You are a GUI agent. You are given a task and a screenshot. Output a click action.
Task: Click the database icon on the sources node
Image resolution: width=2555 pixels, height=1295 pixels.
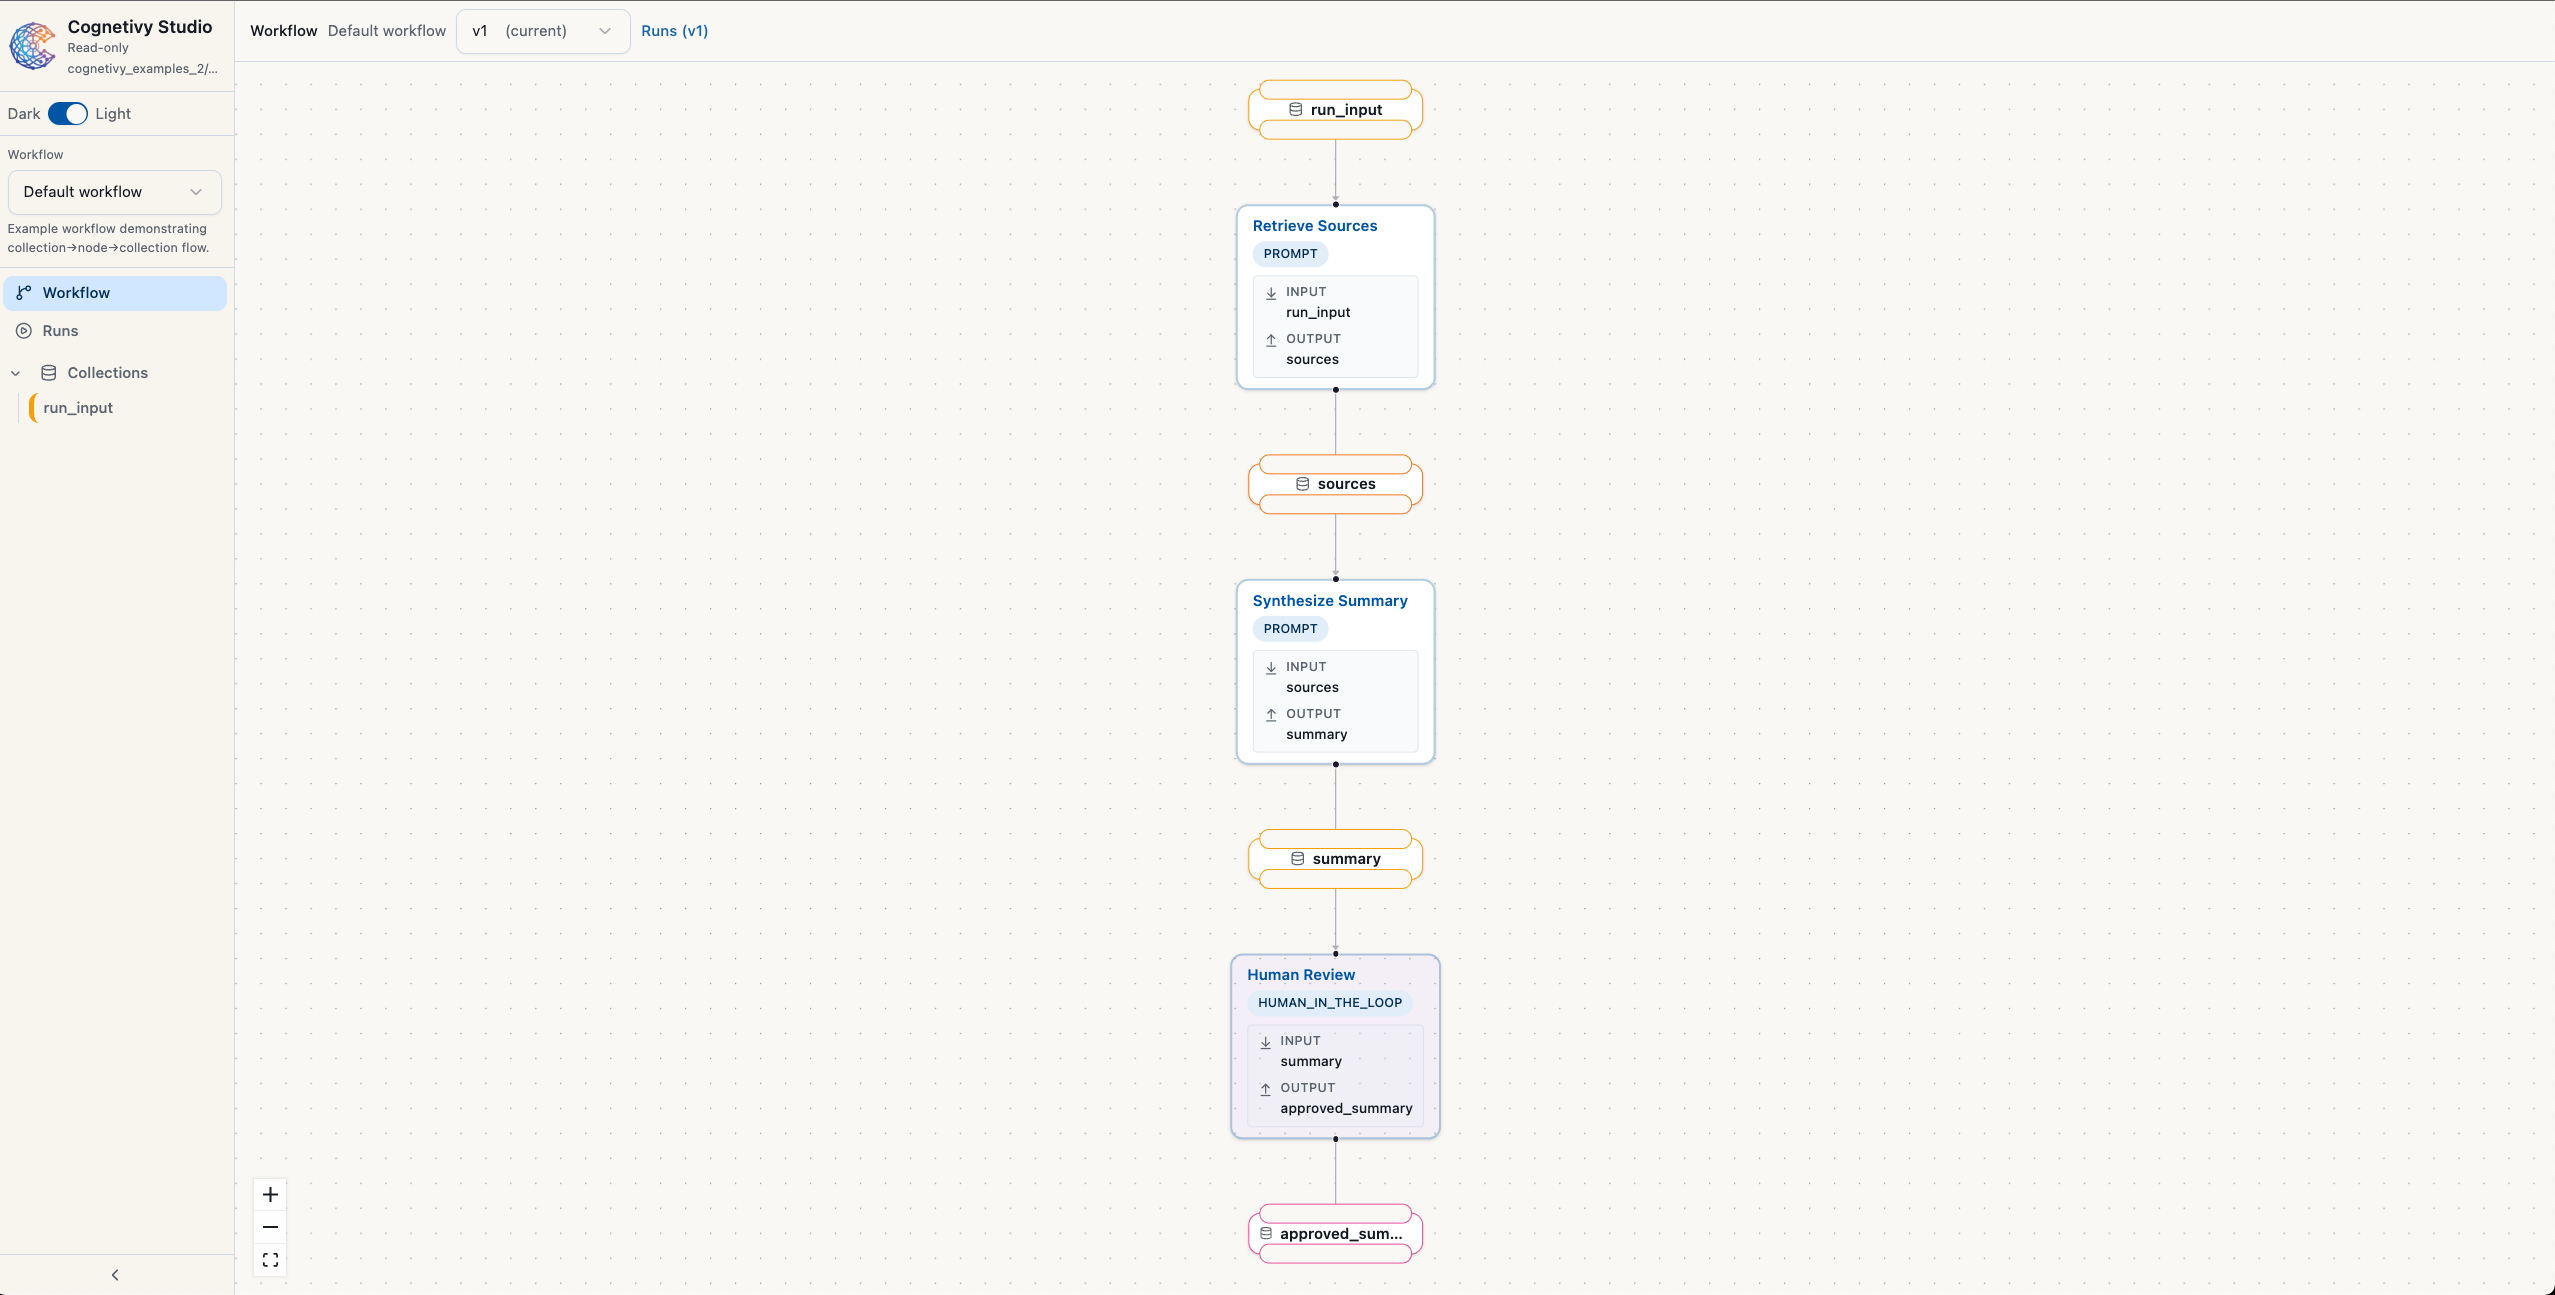point(1302,483)
